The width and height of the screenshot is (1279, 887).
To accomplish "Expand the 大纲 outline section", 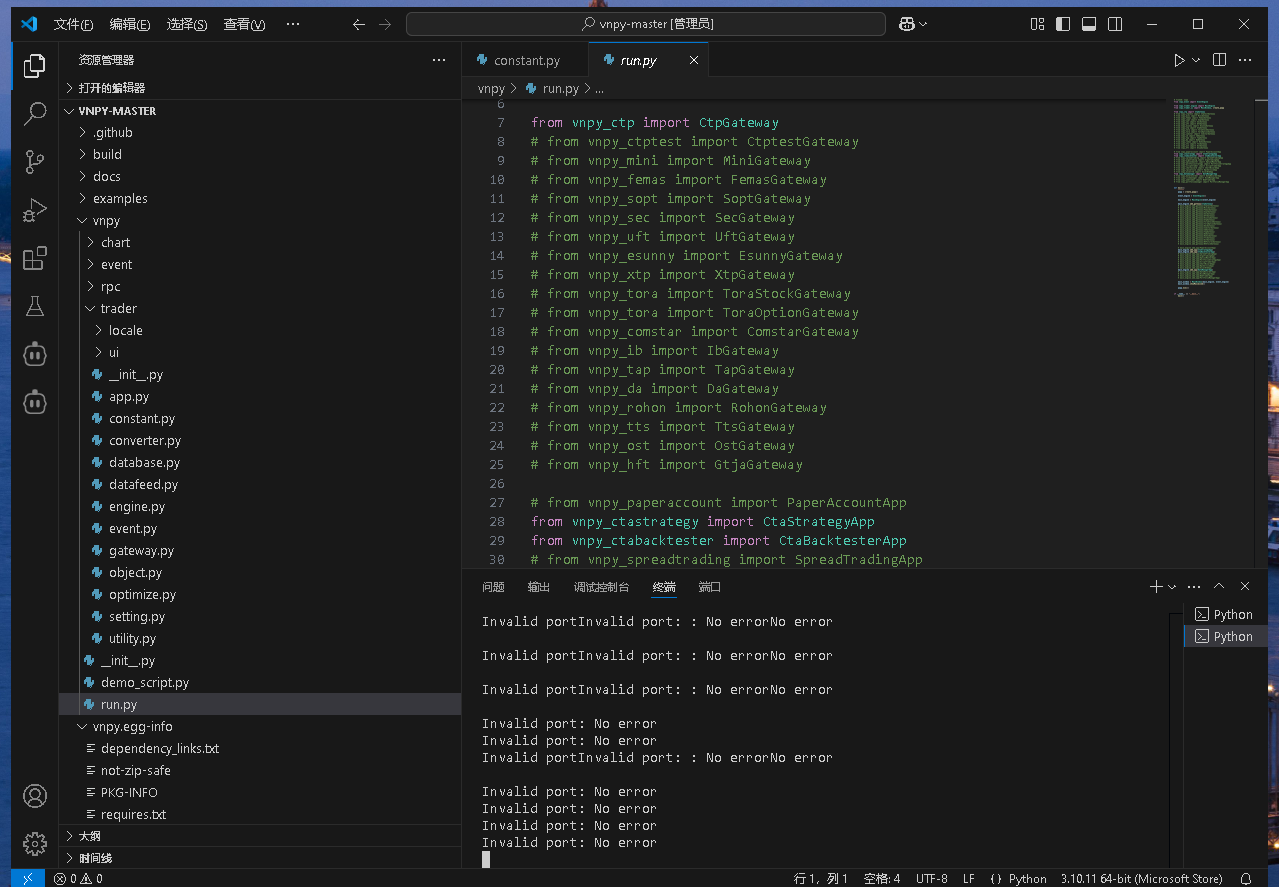I will pos(260,836).
